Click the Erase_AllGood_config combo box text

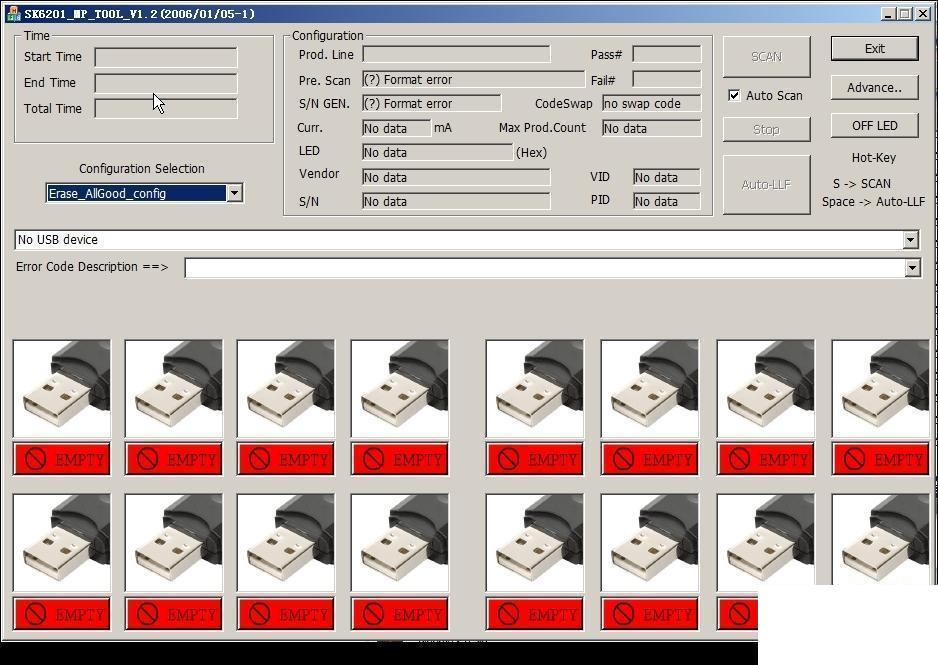[136, 193]
